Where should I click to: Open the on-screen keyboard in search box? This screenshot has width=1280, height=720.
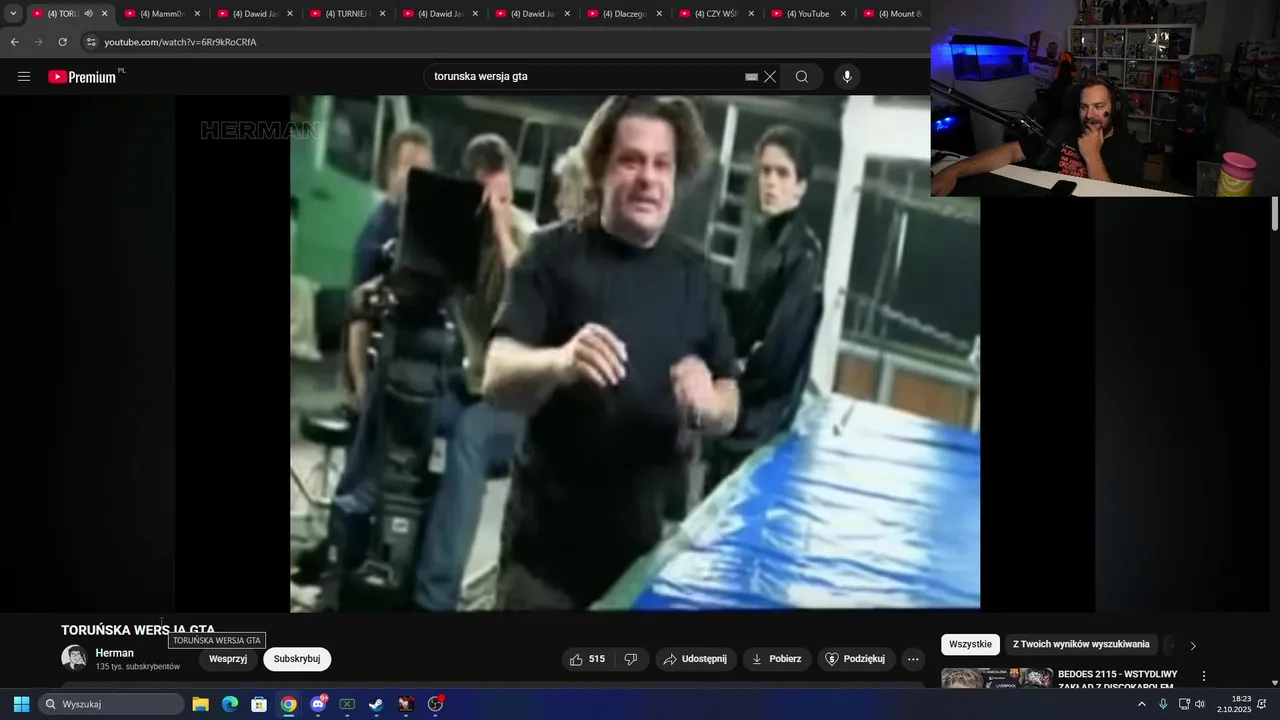coord(752,77)
